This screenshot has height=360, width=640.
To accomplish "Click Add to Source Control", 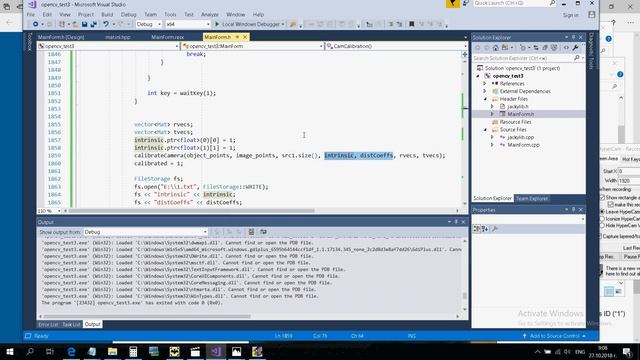I will 554,336.
